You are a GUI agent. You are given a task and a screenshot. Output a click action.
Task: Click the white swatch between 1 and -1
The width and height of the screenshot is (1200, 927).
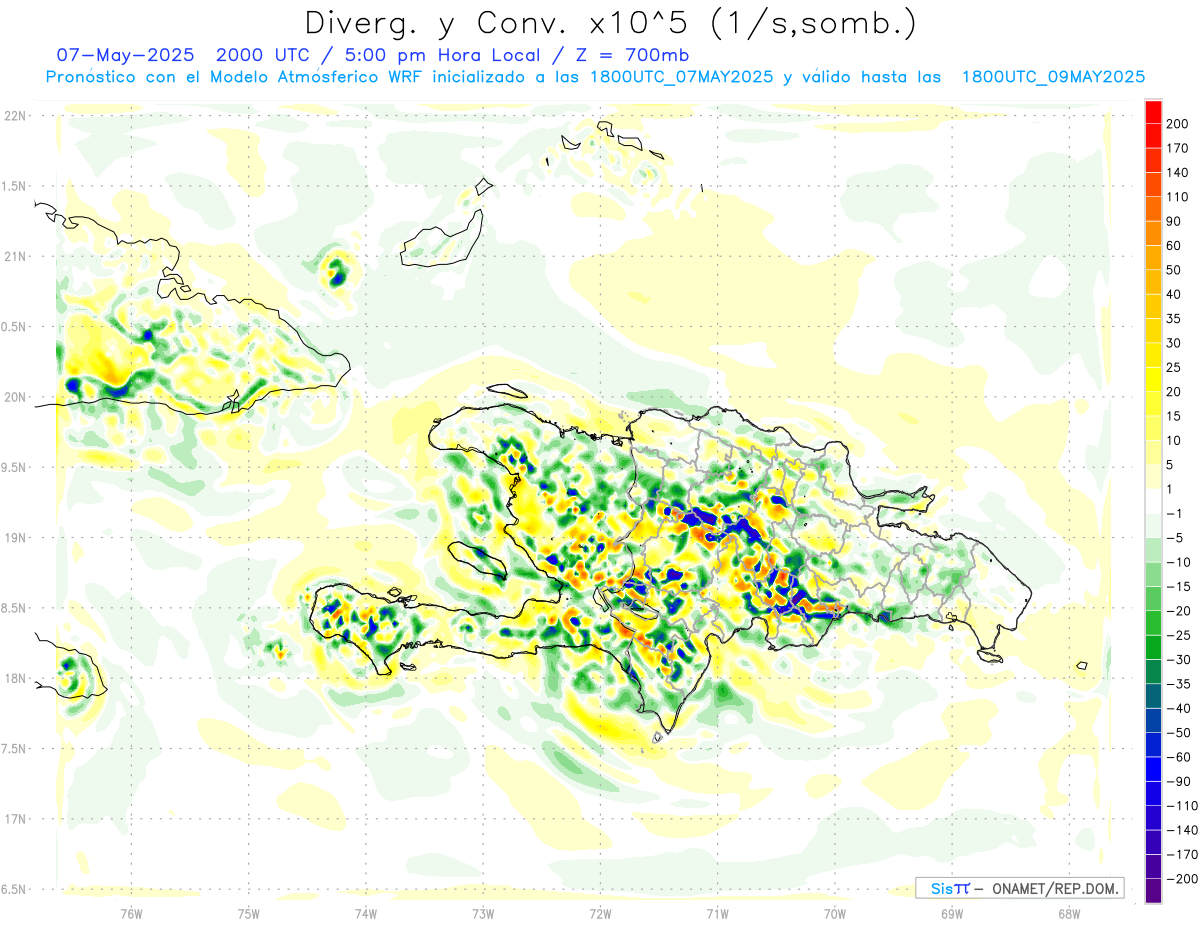click(1153, 501)
